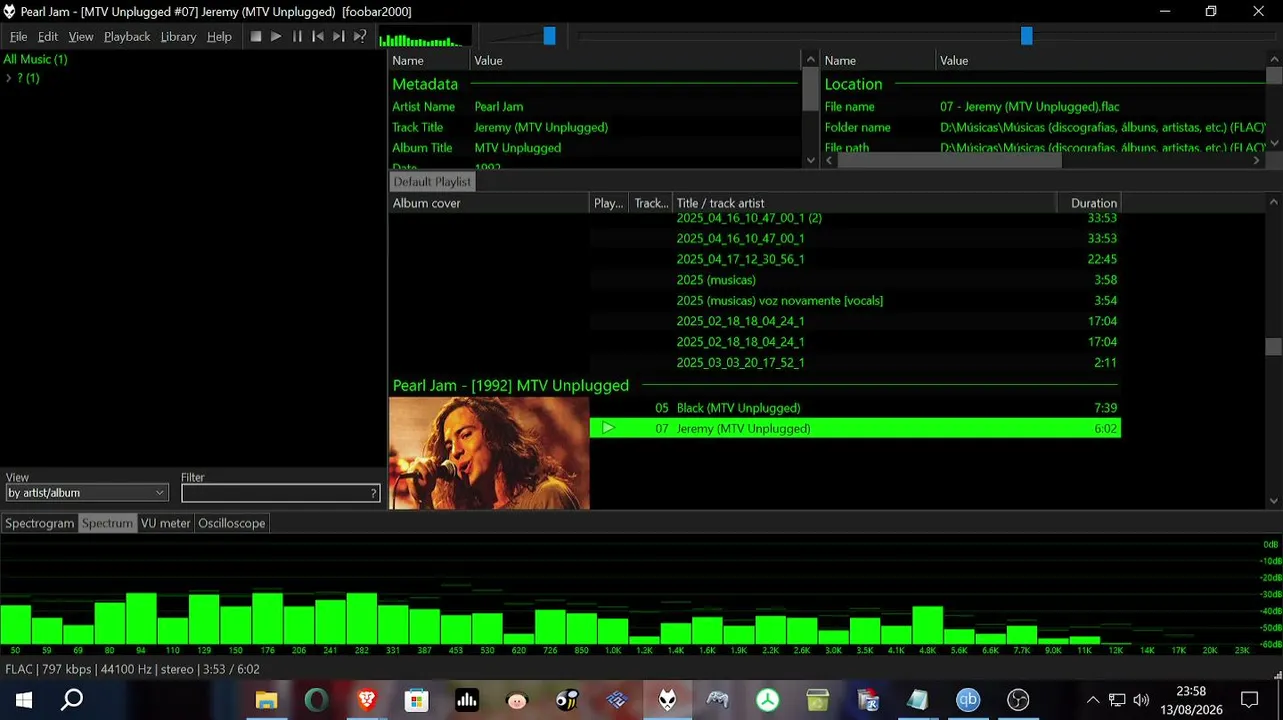Click the Name header in the Metadata panel

429,61
